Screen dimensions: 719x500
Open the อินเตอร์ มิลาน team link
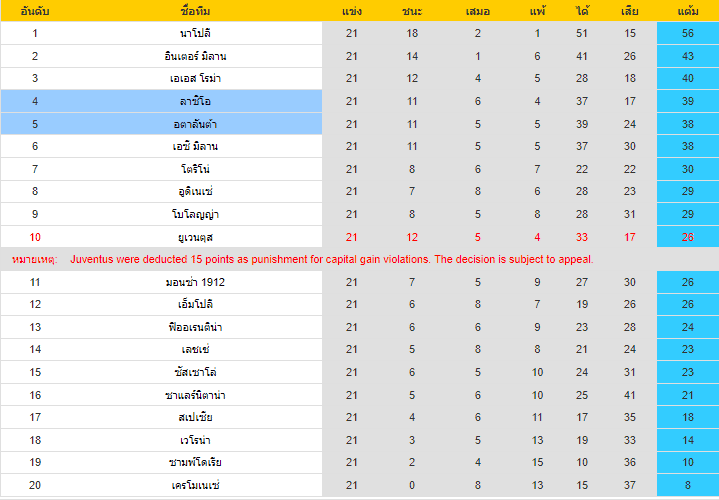point(195,56)
